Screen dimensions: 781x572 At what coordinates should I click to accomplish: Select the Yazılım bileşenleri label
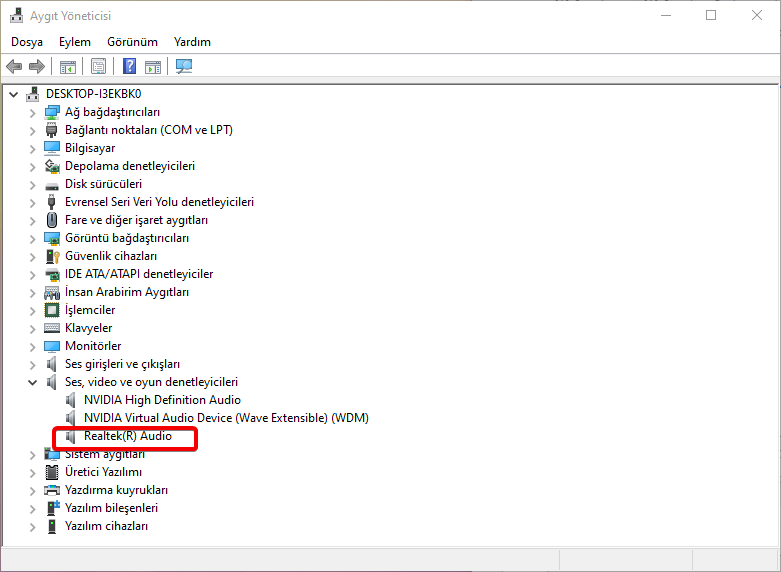[112, 508]
